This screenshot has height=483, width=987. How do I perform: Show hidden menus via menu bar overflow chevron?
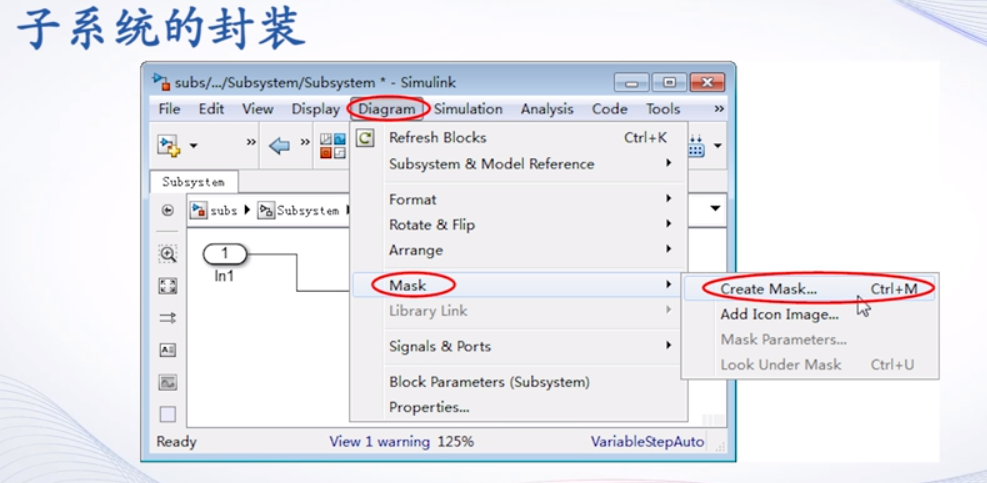(719, 108)
